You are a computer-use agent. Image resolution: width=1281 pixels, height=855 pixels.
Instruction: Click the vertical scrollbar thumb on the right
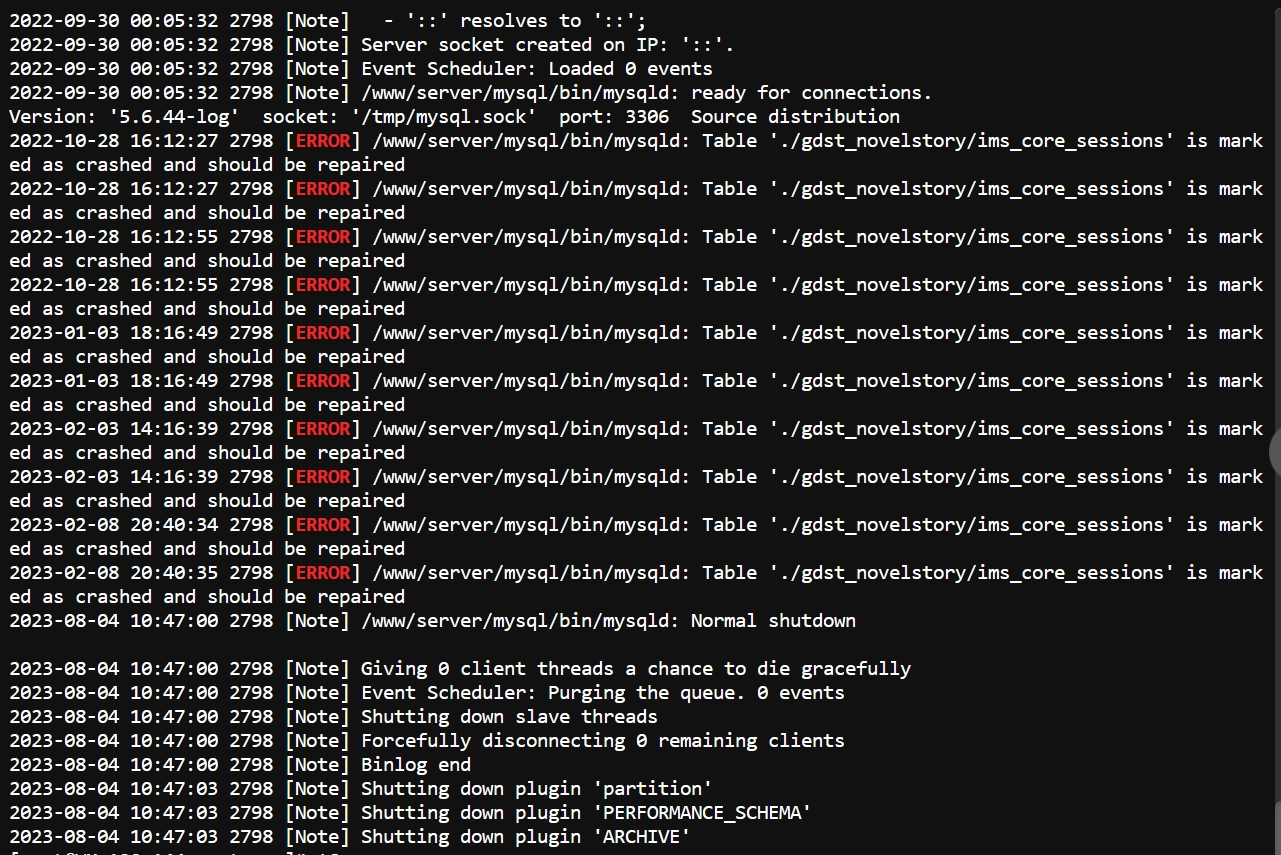(1277, 827)
